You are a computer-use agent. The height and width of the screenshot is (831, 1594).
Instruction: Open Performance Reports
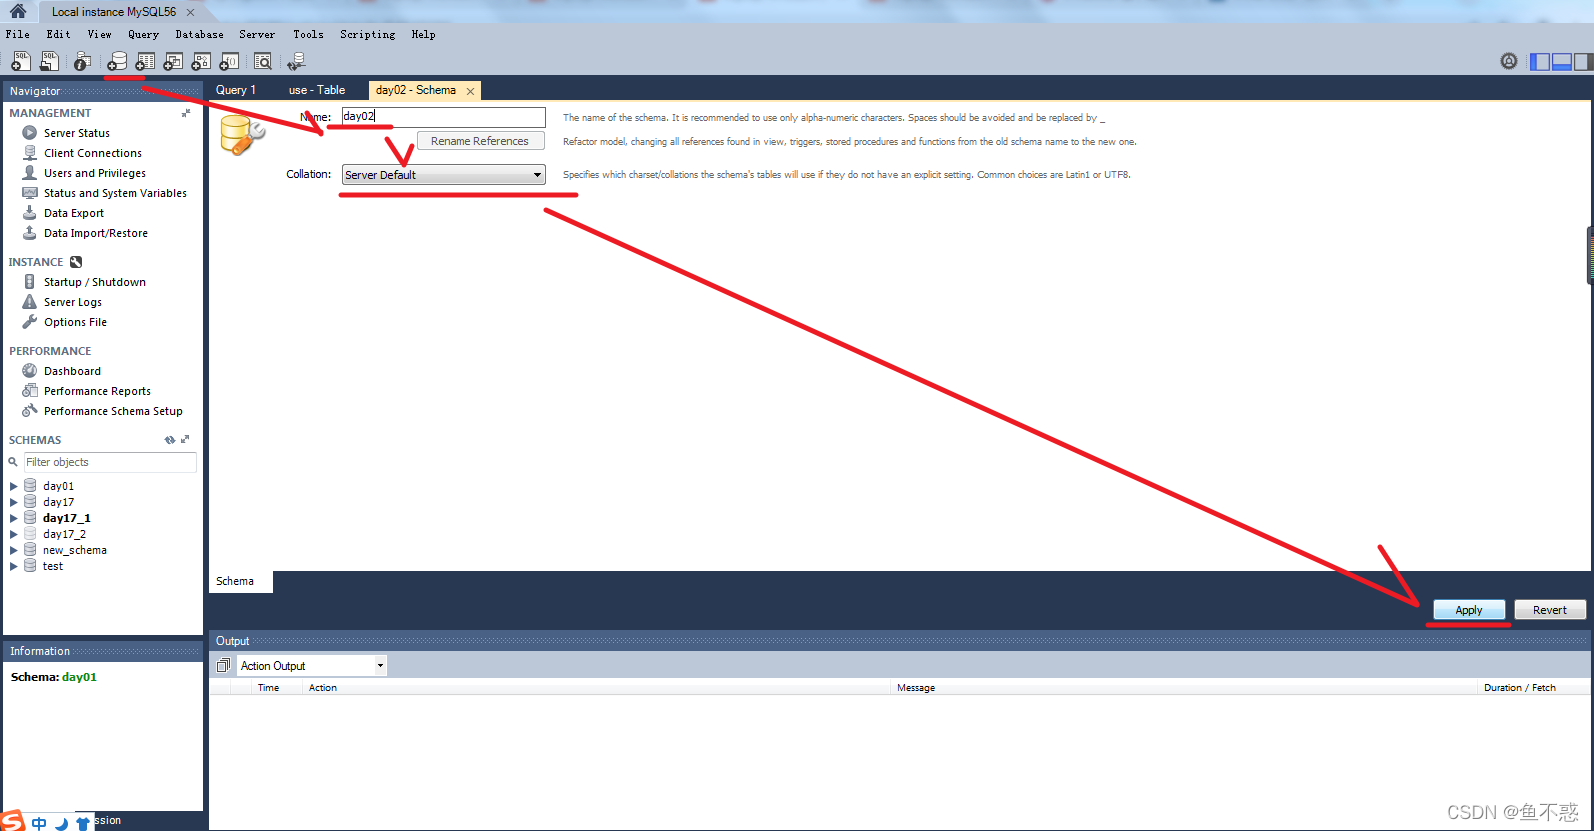click(x=97, y=391)
